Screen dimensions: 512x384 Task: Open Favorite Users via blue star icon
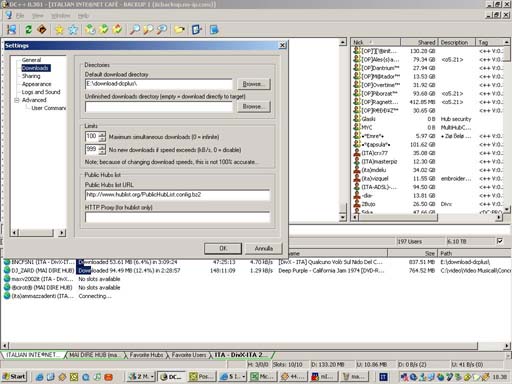click(73, 30)
